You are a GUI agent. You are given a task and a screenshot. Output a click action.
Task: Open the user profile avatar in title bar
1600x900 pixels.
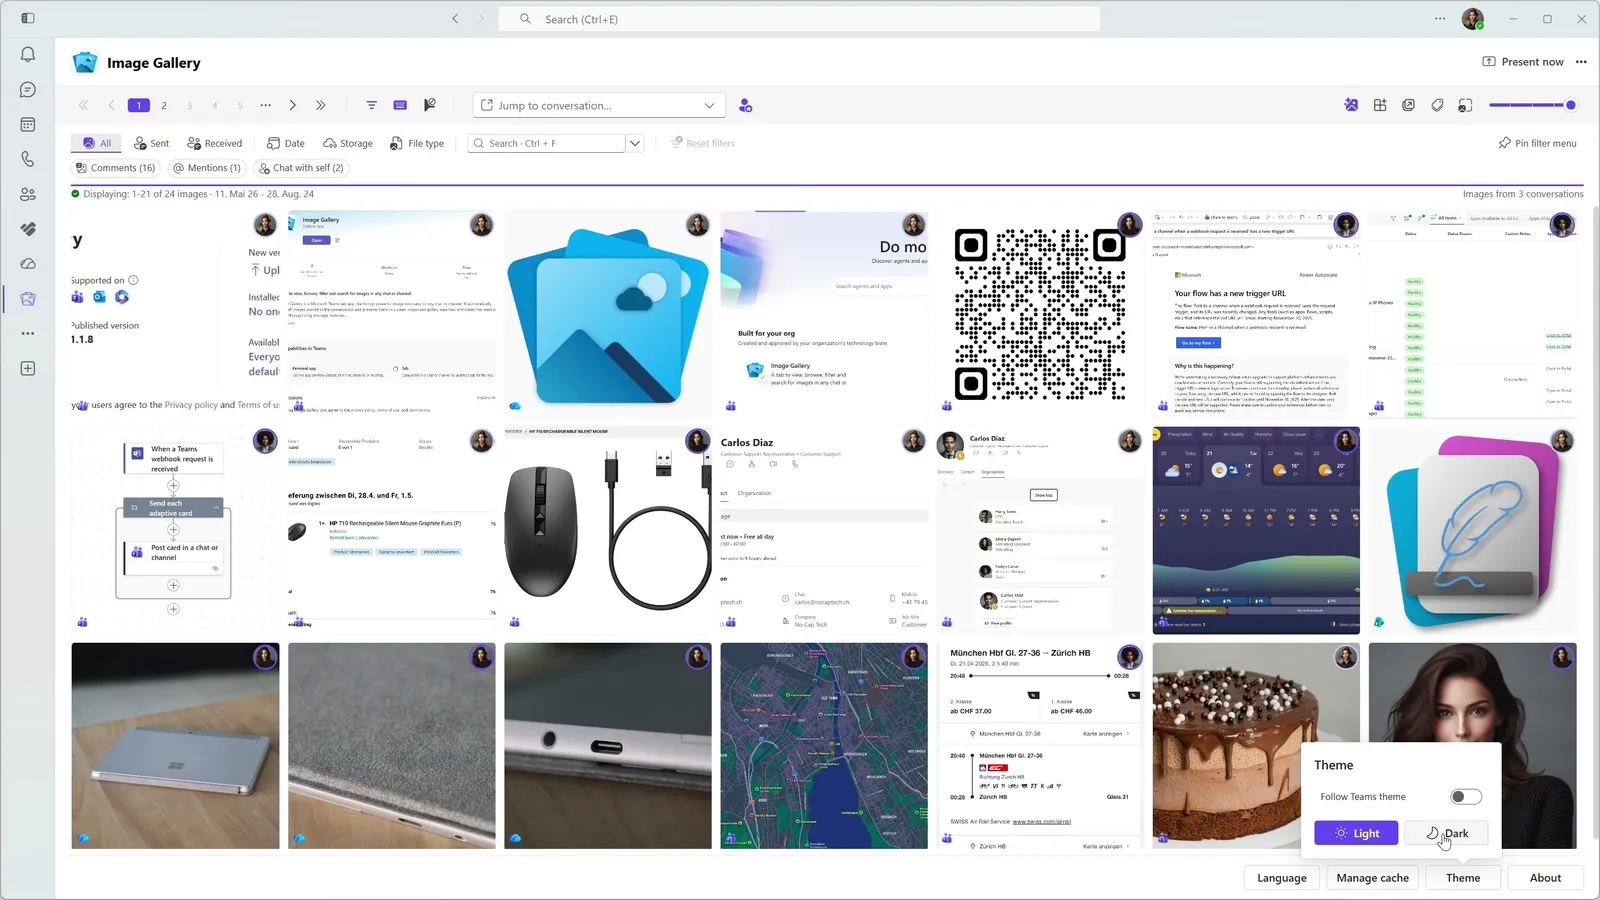(1472, 18)
